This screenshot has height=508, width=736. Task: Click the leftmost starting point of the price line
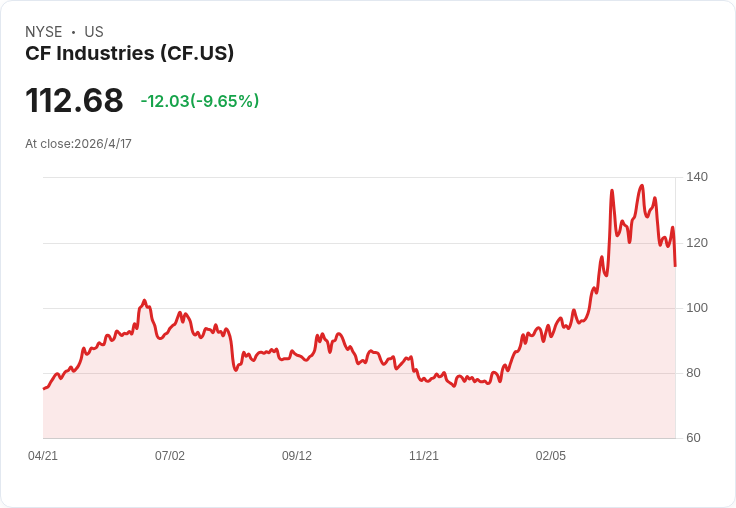[x=44, y=388]
